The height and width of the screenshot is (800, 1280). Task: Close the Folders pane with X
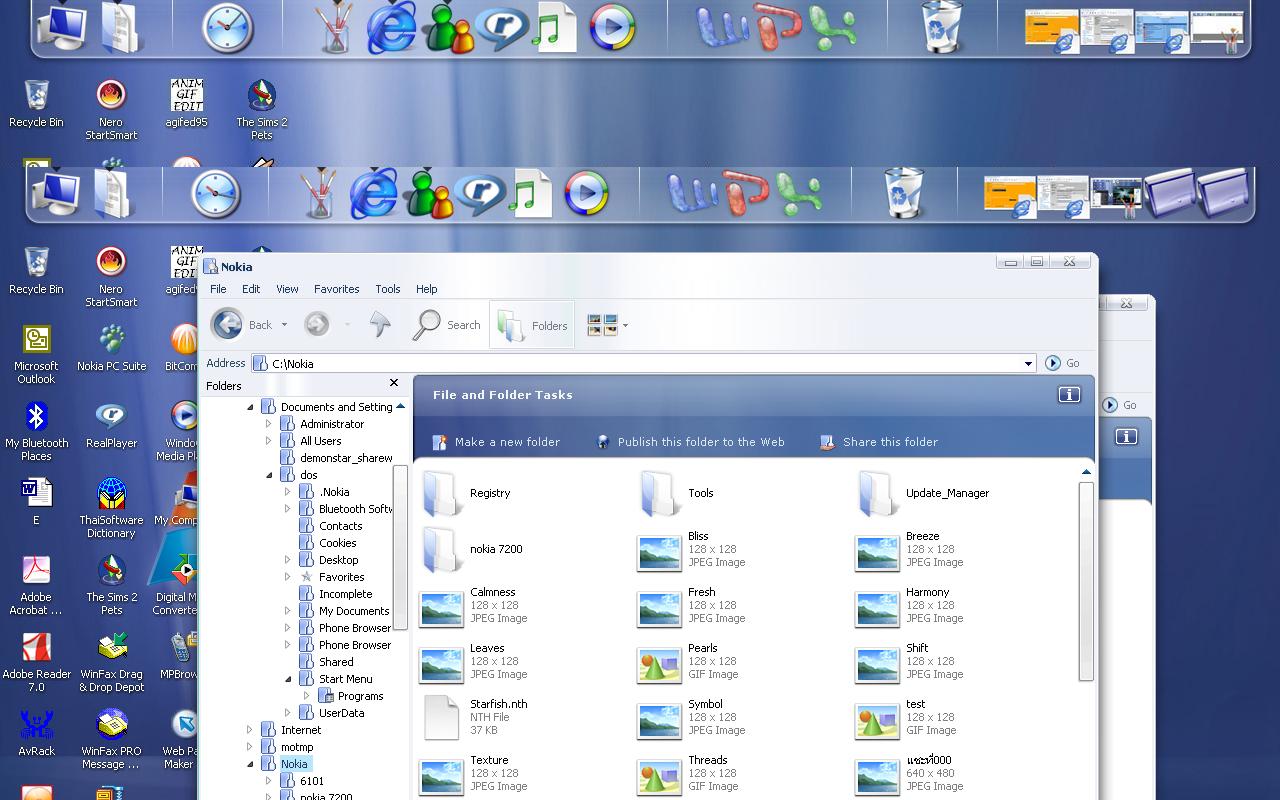(394, 383)
